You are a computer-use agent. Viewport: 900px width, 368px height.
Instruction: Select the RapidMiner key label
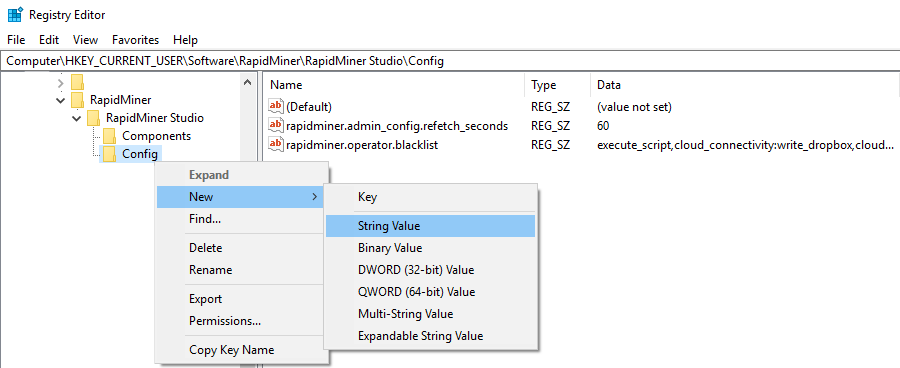[x=121, y=100]
